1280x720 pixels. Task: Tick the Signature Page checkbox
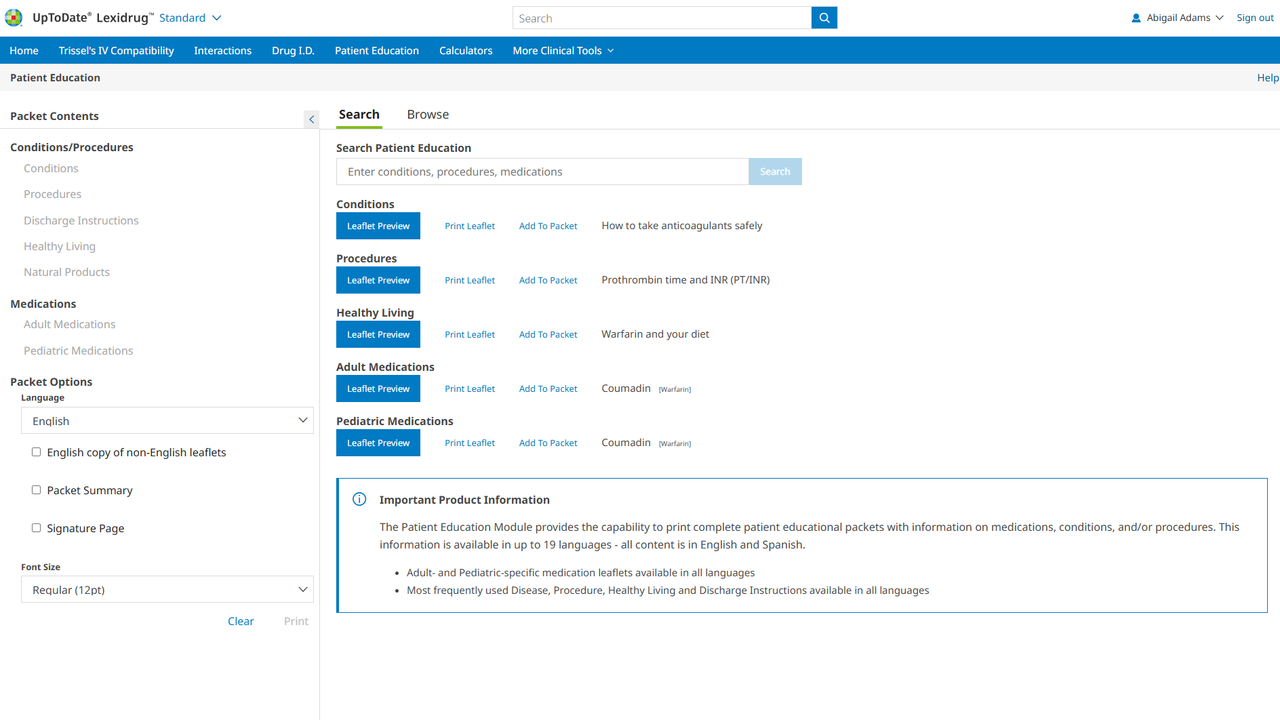tap(37, 528)
